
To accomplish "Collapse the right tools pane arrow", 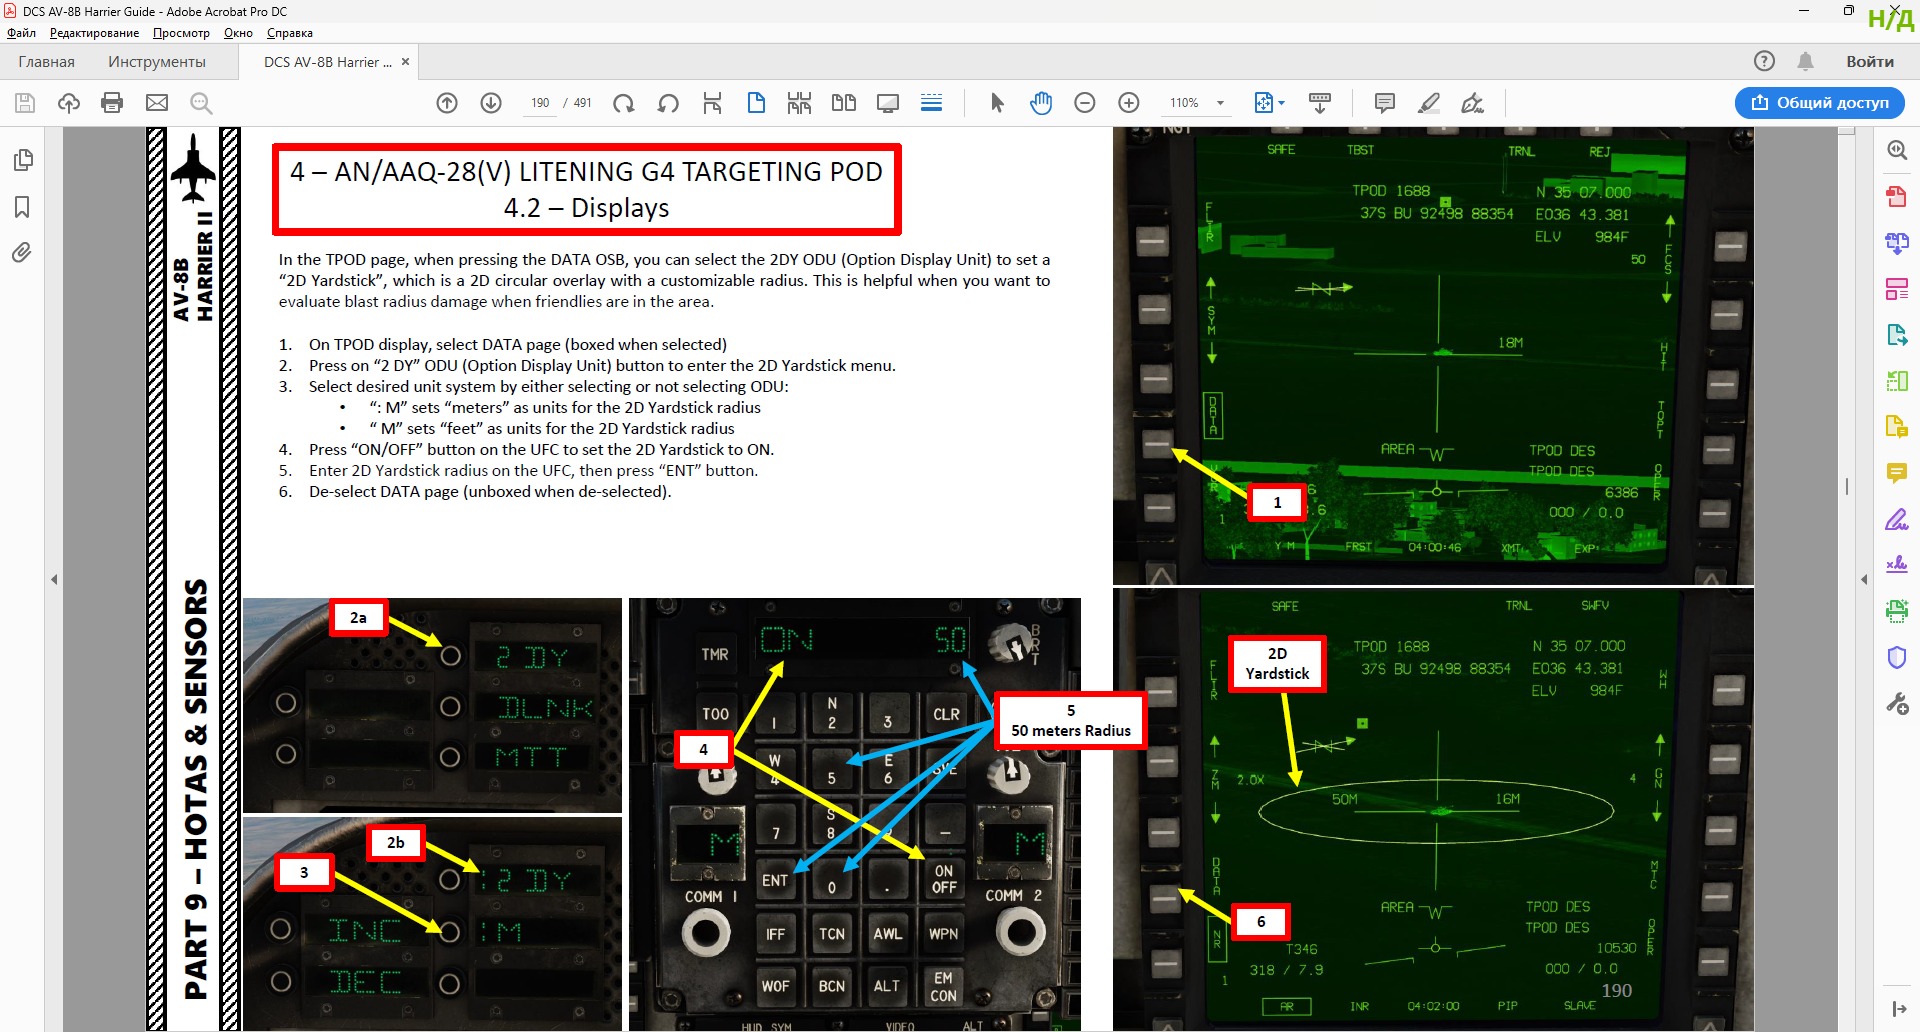I will click(x=1864, y=579).
